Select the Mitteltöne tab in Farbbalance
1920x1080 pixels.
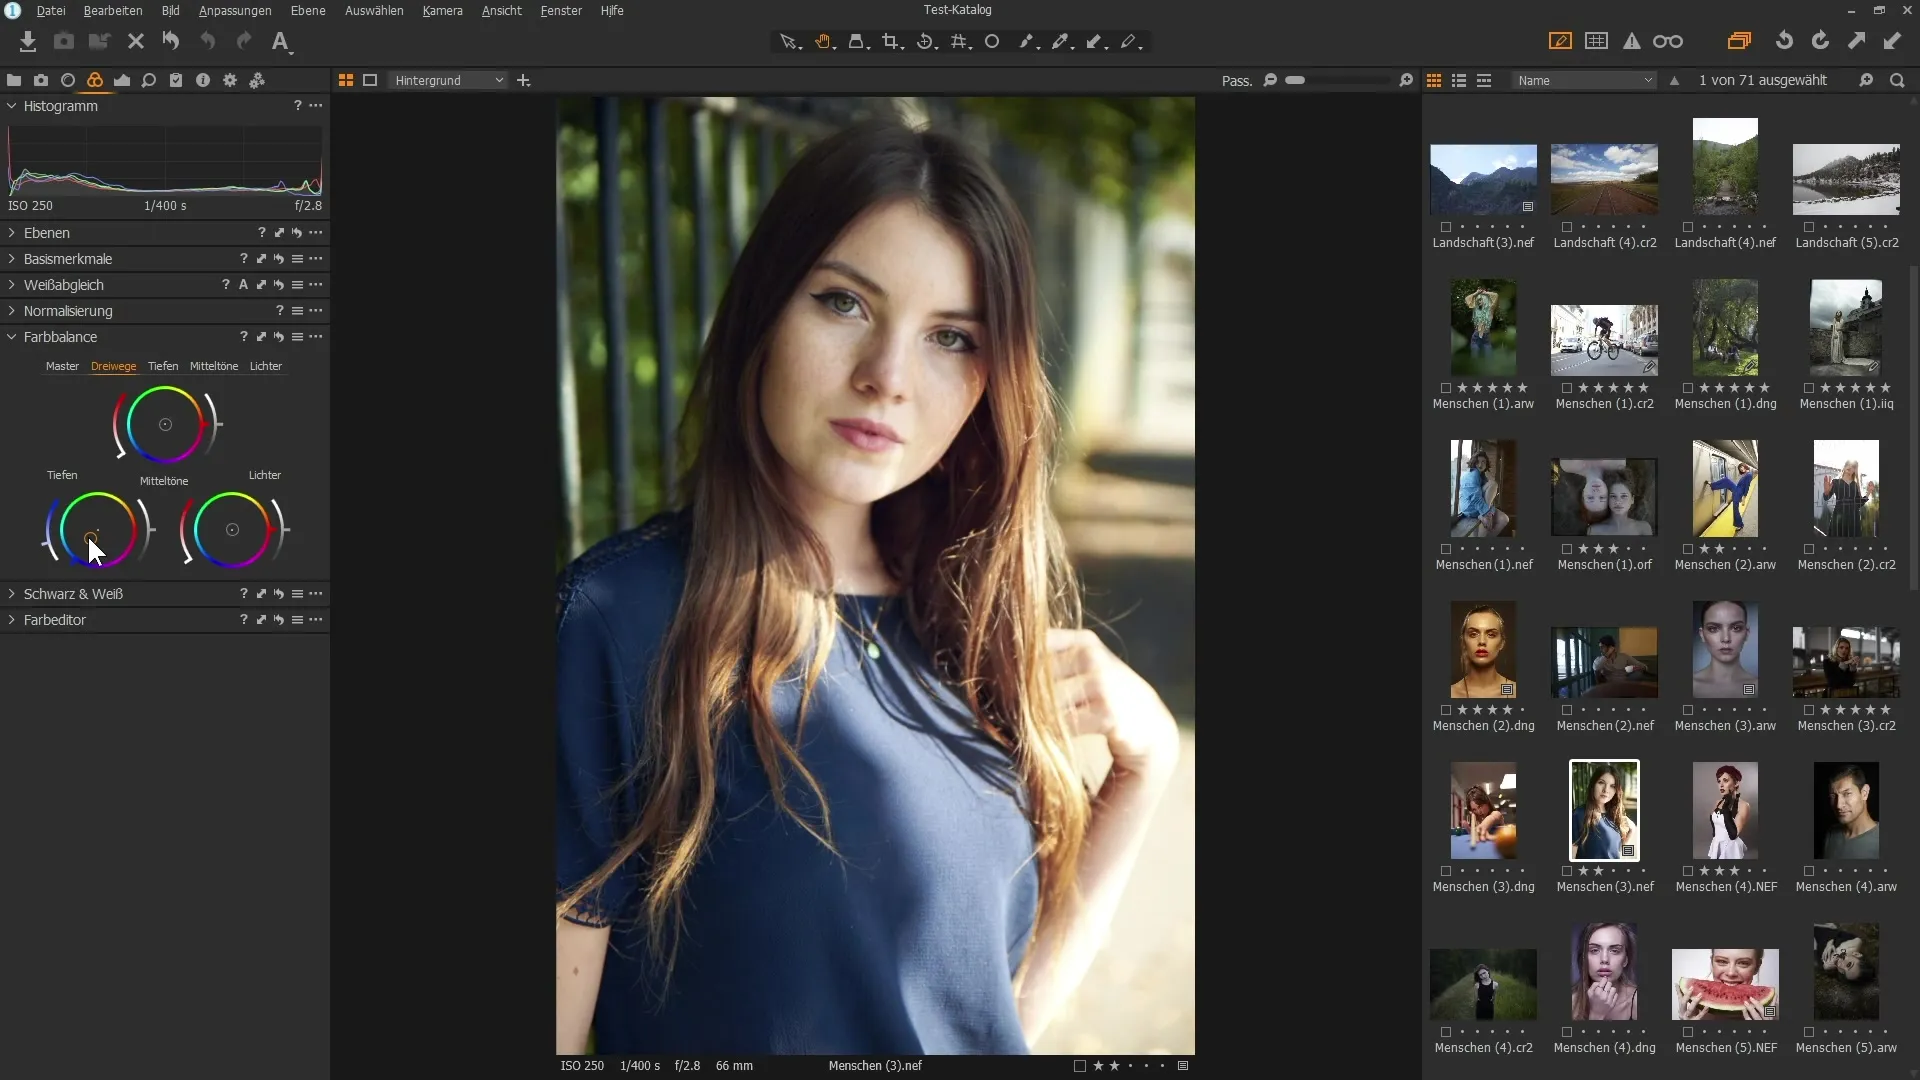(214, 366)
